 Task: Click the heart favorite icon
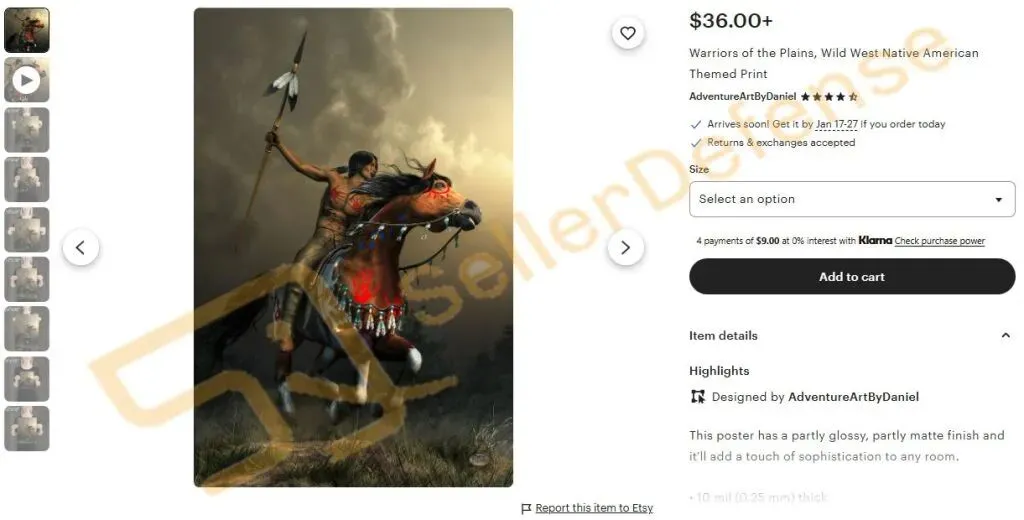point(628,33)
